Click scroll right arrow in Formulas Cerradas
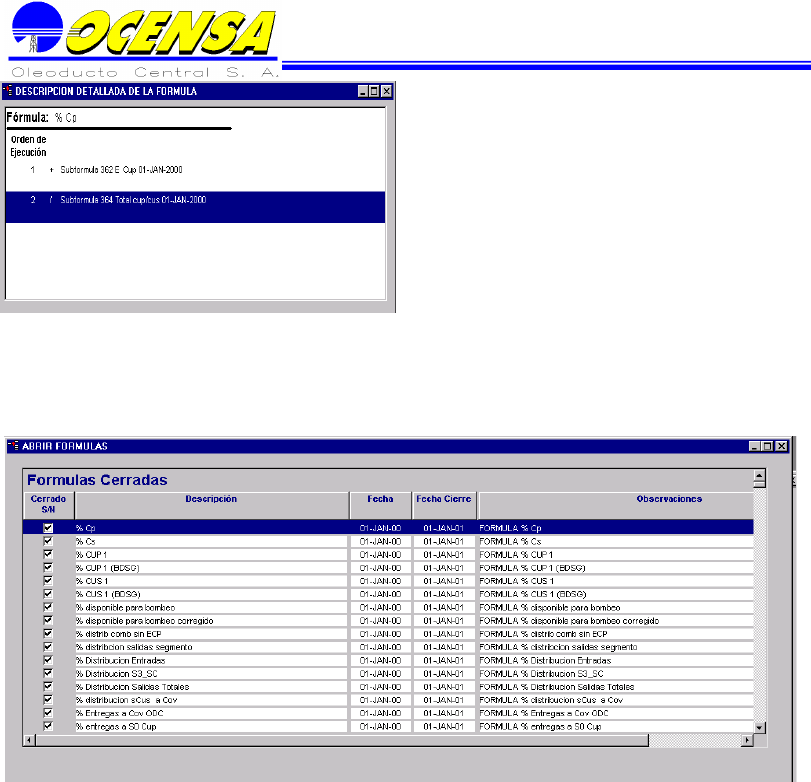This screenshot has height=782, width=811. click(747, 740)
